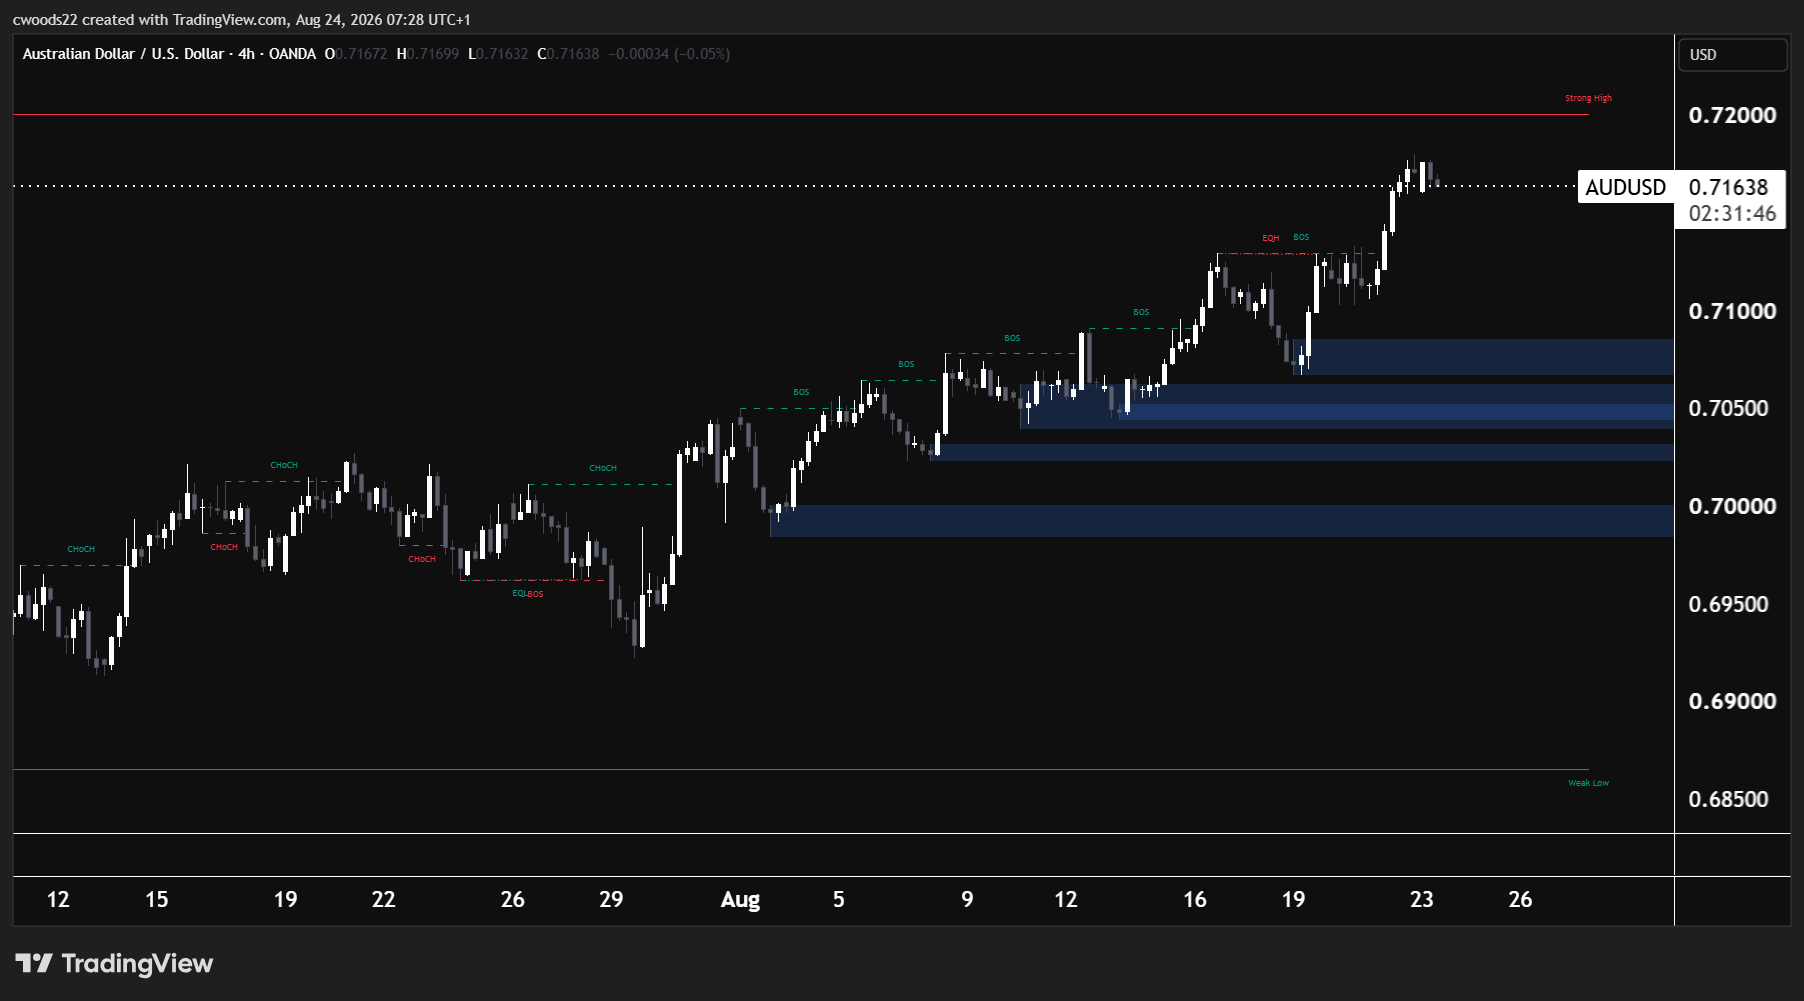The width and height of the screenshot is (1804, 1001).
Task: Click the 0.72000 price axis label
Action: click(x=1732, y=115)
